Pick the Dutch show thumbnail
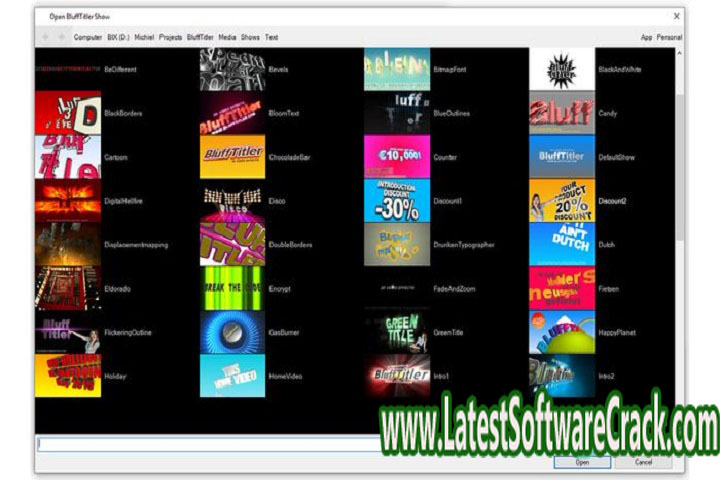This screenshot has height=480, width=720. tap(562, 244)
